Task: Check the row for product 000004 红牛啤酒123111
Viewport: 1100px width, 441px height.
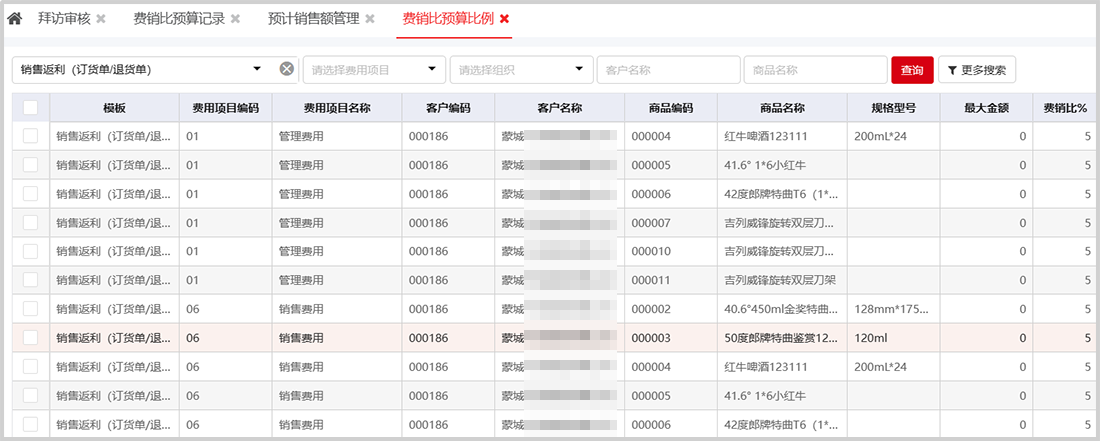Action: (x=30, y=136)
